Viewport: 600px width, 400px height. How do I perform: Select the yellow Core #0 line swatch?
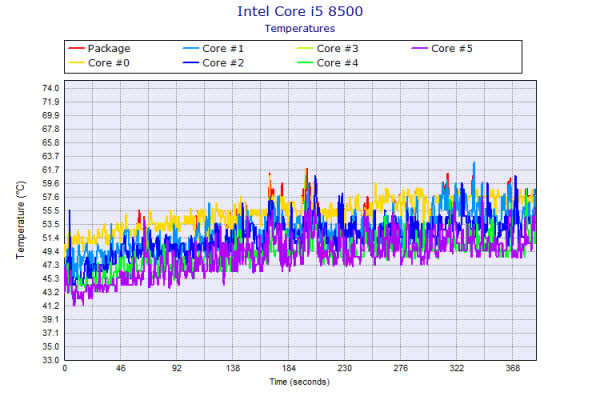tap(76, 62)
